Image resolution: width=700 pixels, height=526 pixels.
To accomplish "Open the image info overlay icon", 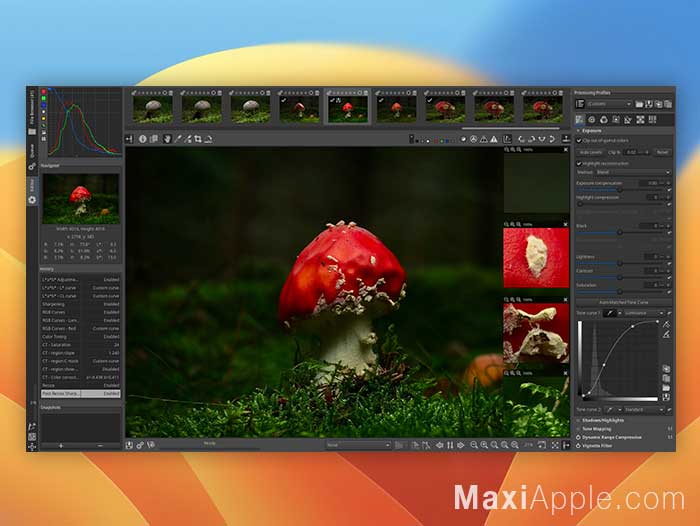I will [142, 139].
